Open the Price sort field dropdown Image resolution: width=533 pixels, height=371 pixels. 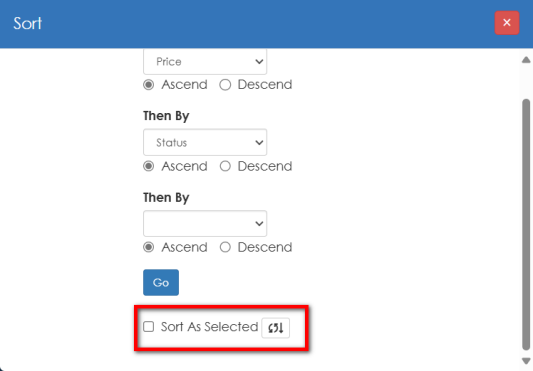[205, 62]
